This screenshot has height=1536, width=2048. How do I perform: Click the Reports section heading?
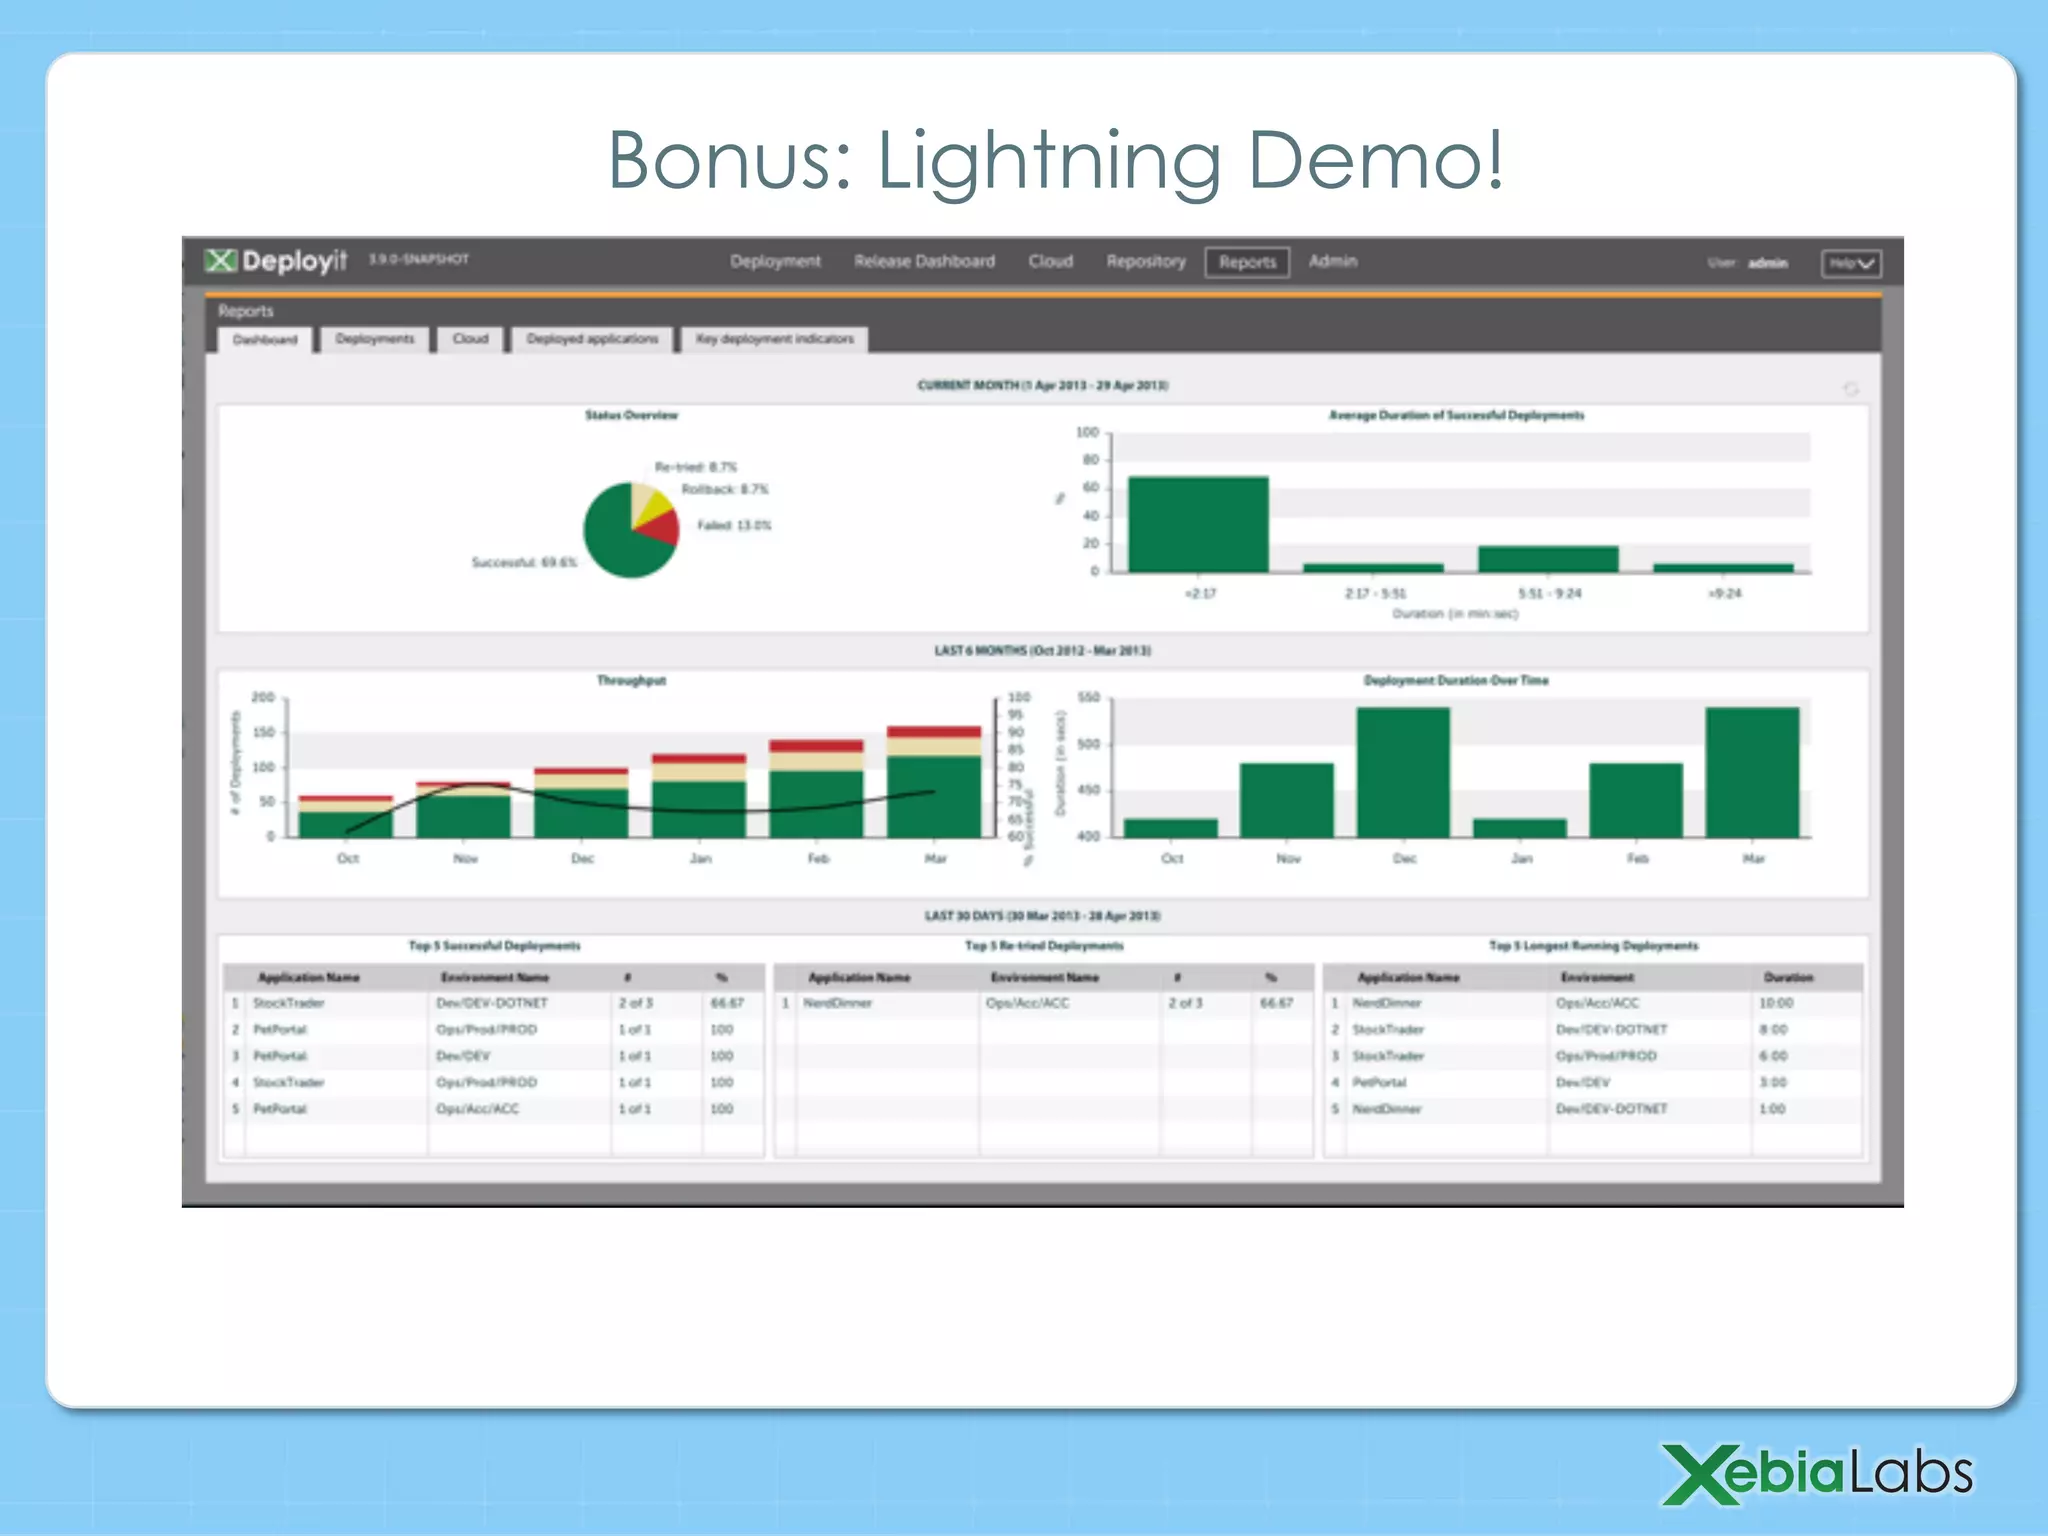pyautogui.click(x=245, y=311)
